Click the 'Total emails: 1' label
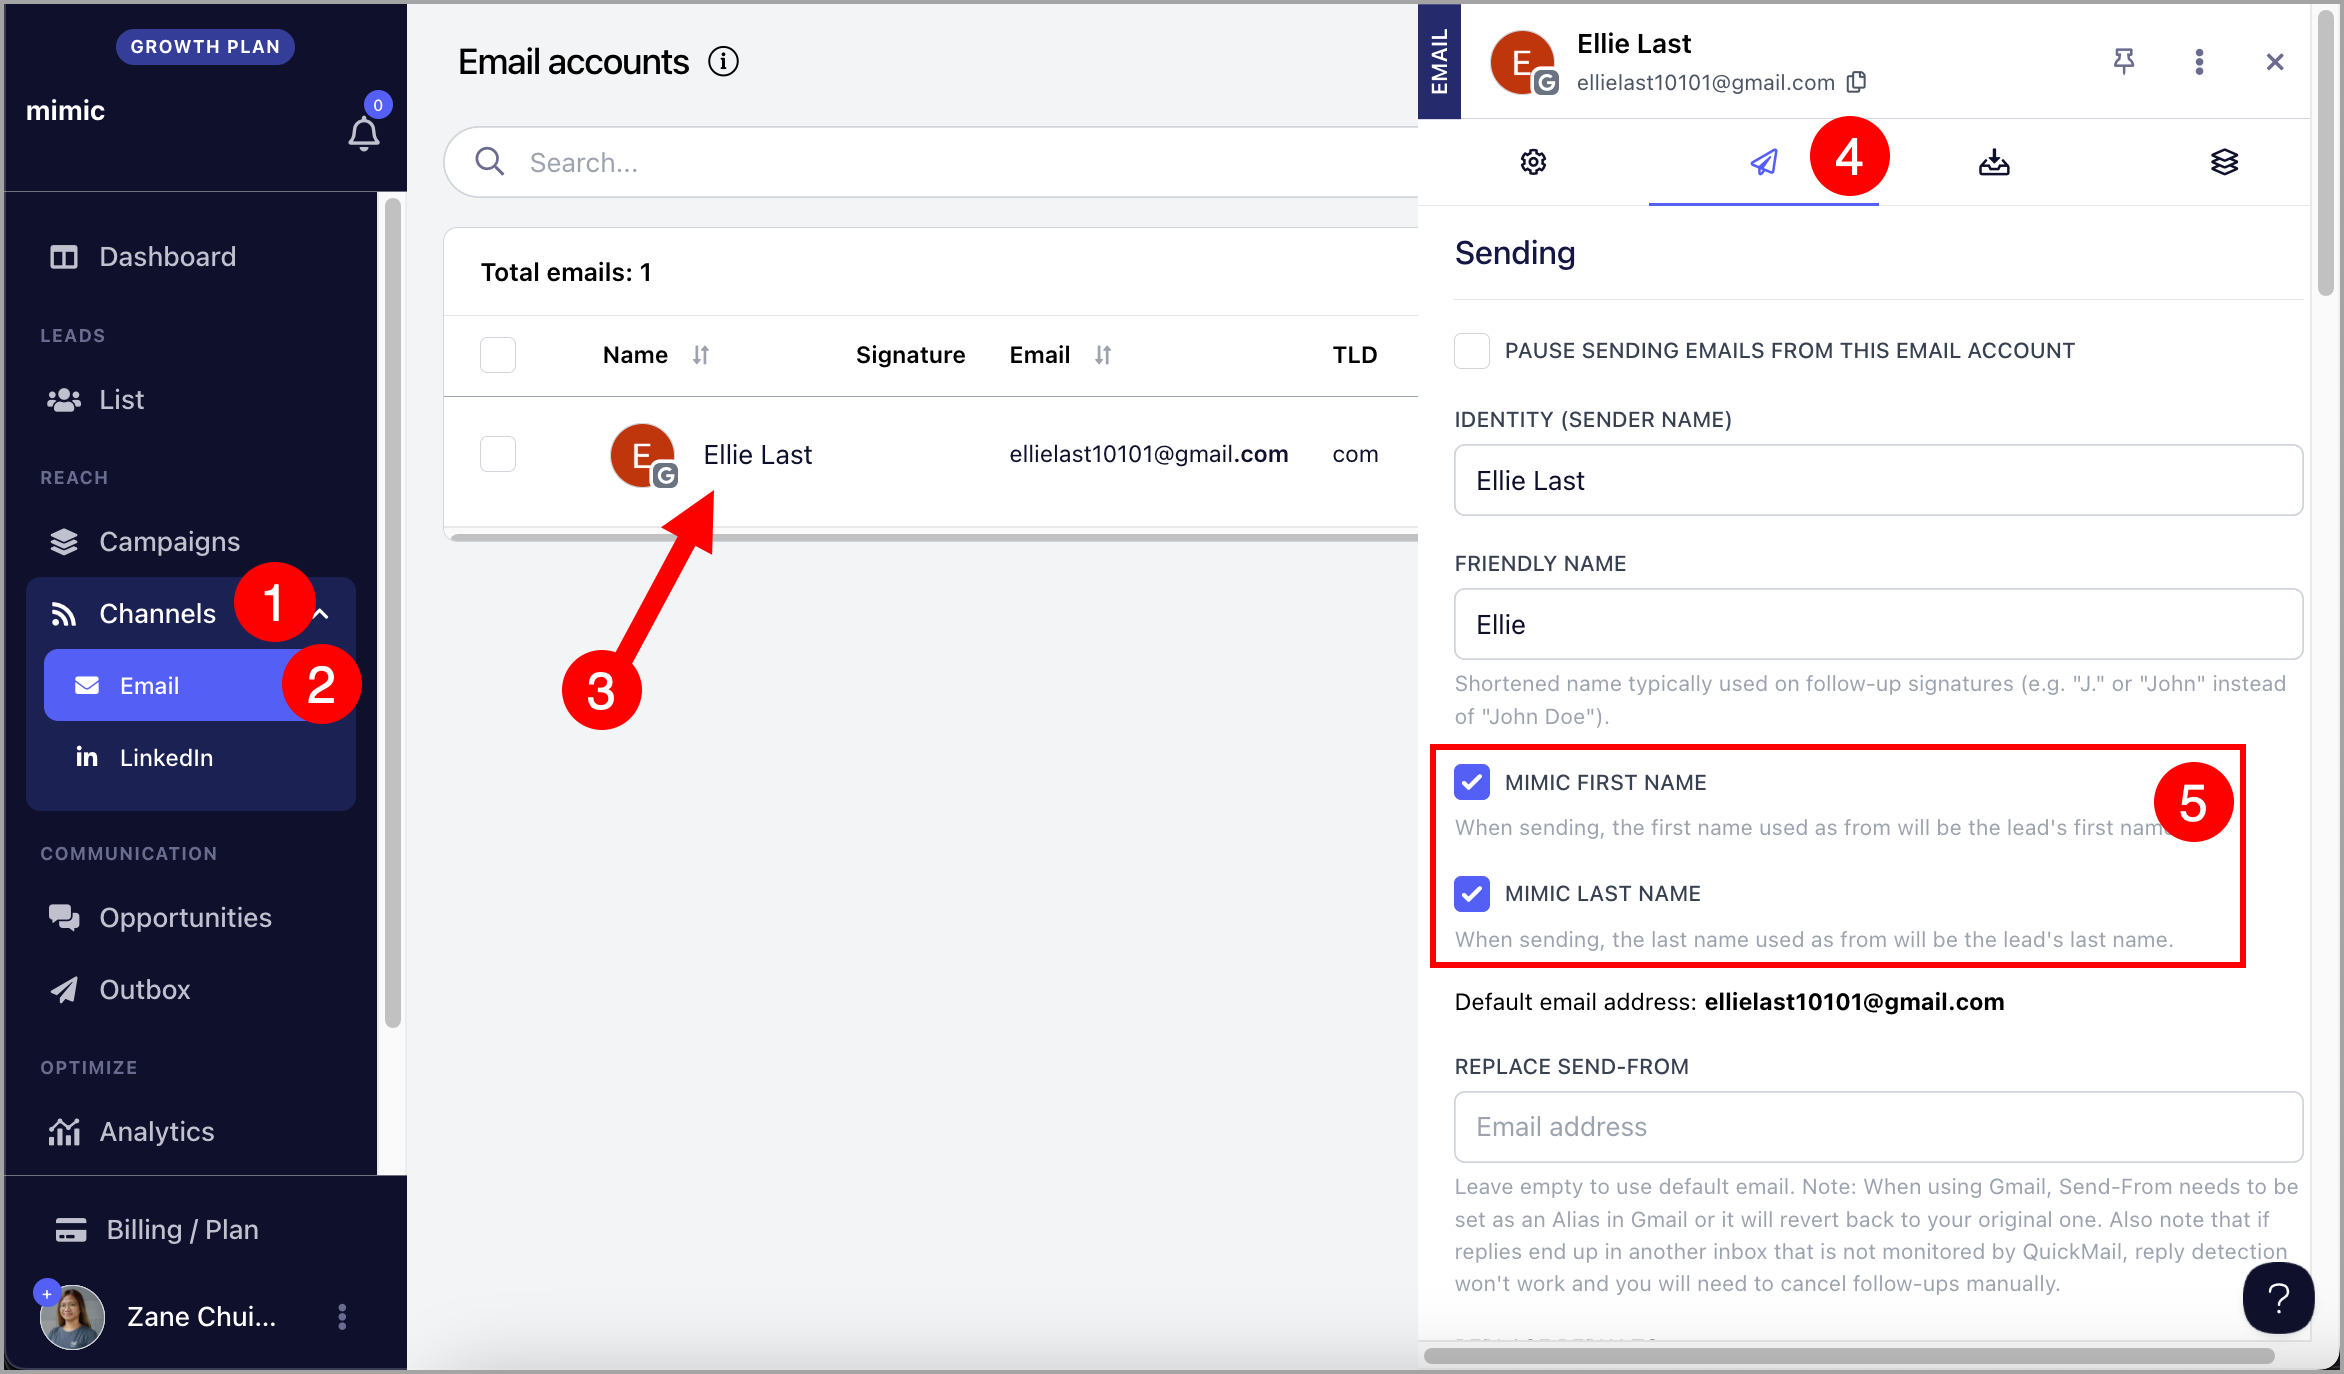This screenshot has height=1374, width=2344. coord(566,272)
